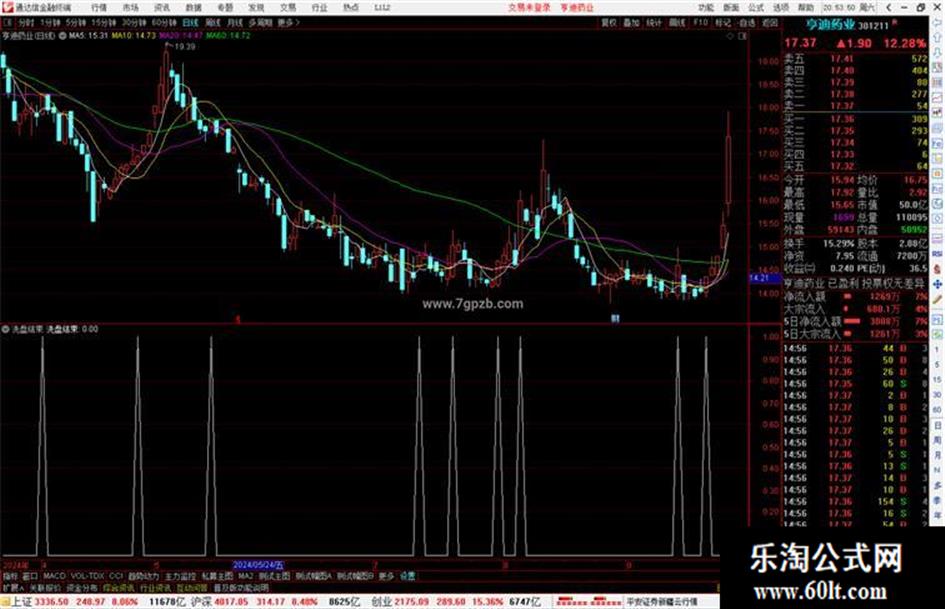Click the 叠加 toolbar button
The image size is (945, 609).
click(631, 22)
